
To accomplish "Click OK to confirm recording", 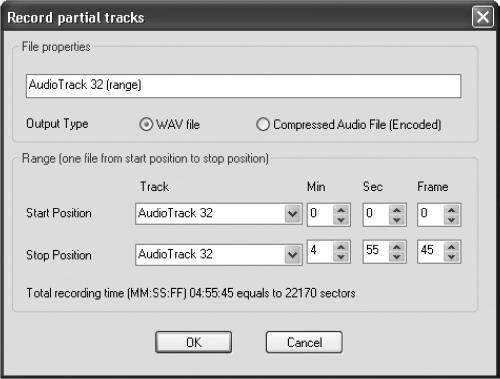I will click(x=194, y=342).
